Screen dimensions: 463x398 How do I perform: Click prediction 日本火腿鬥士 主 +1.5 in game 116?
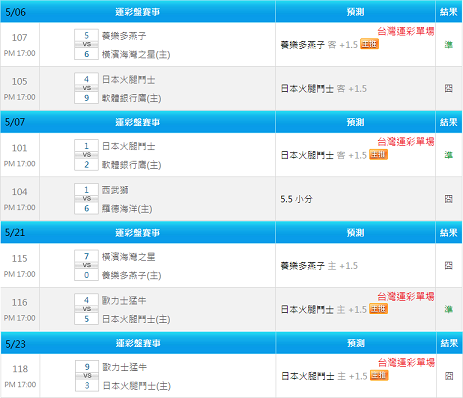324,309
